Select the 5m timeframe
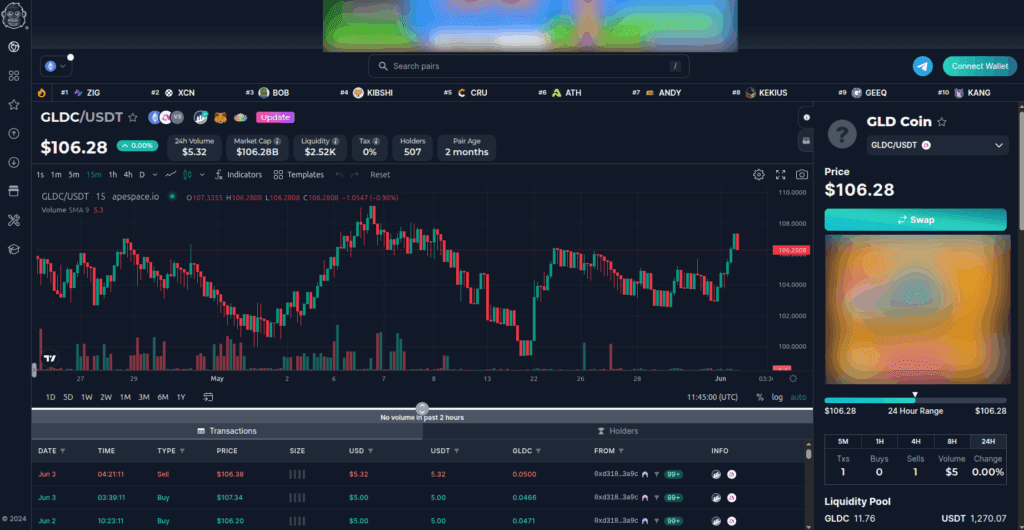 click(x=74, y=174)
